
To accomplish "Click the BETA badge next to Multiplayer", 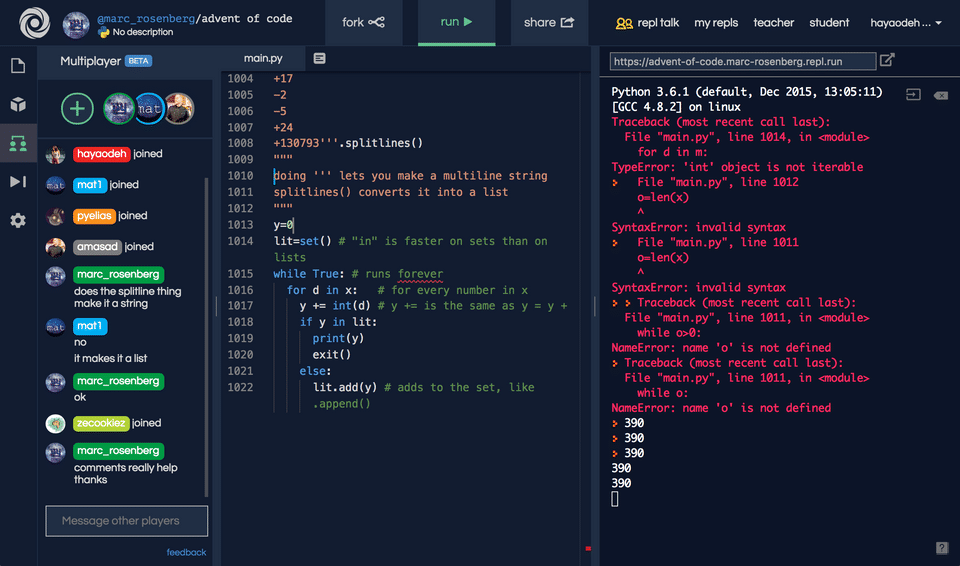I will click(138, 61).
